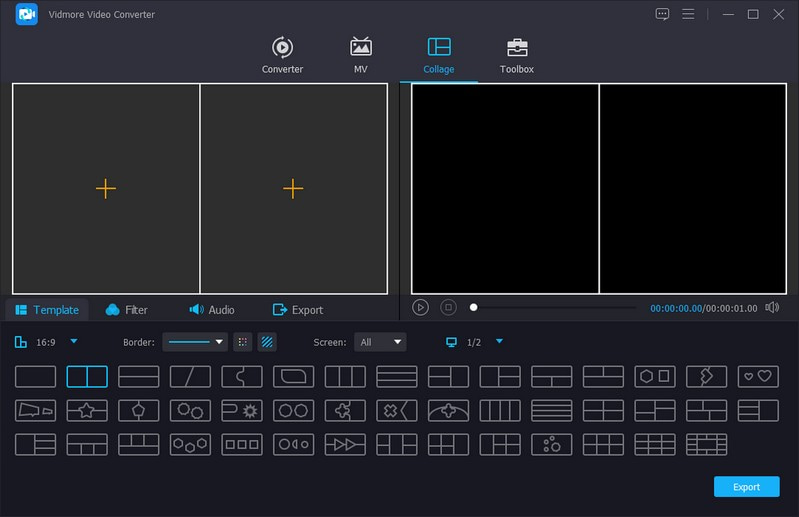Choose the single-screen layout template

pyautogui.click(x=35, y=377)
